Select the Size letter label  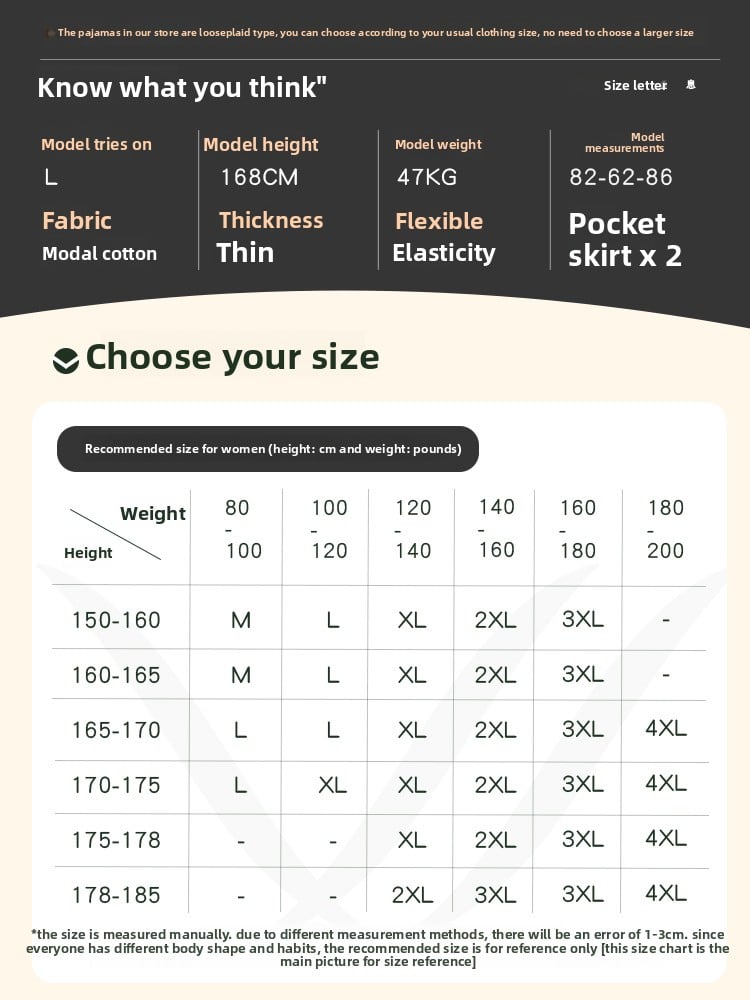(x=634, y=85)
